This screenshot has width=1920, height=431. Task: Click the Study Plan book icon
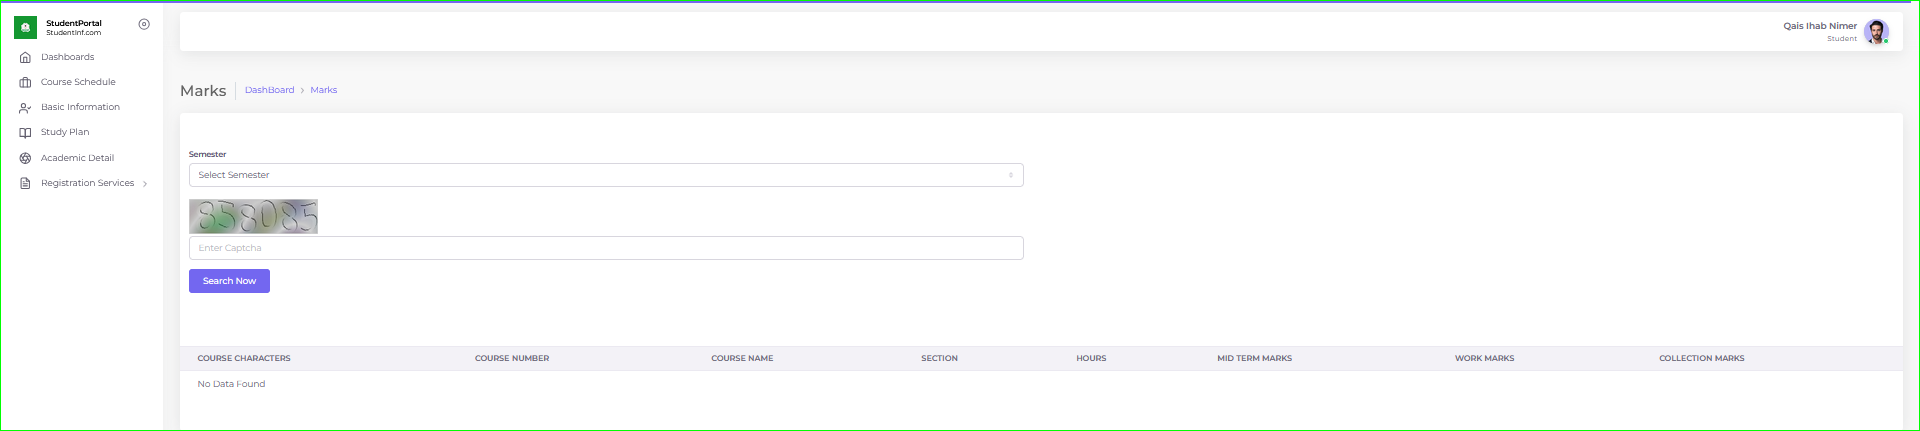tap(26, 133)
